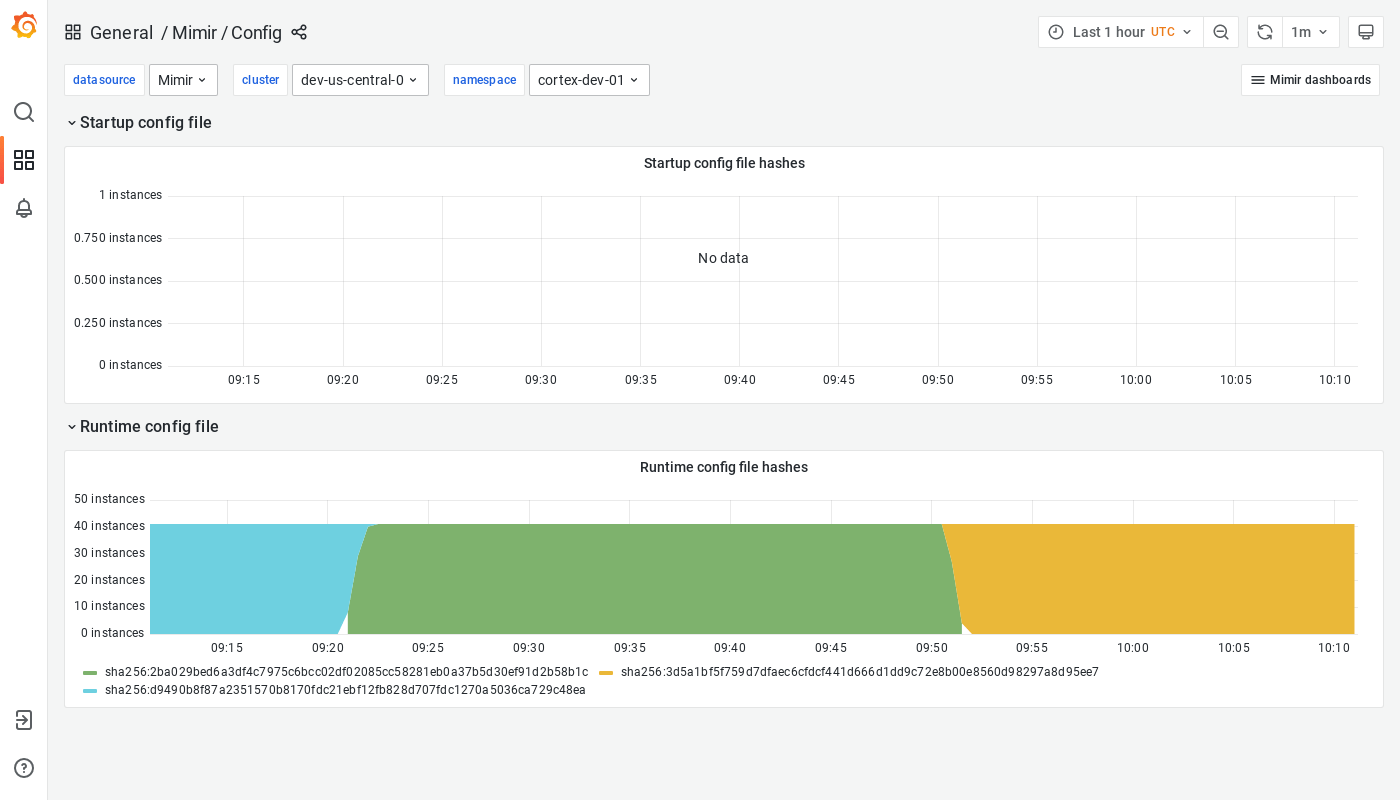Zoom out the time range with magnifier icon
This screenshot has height=800, width=1400.
point(1220,31)
